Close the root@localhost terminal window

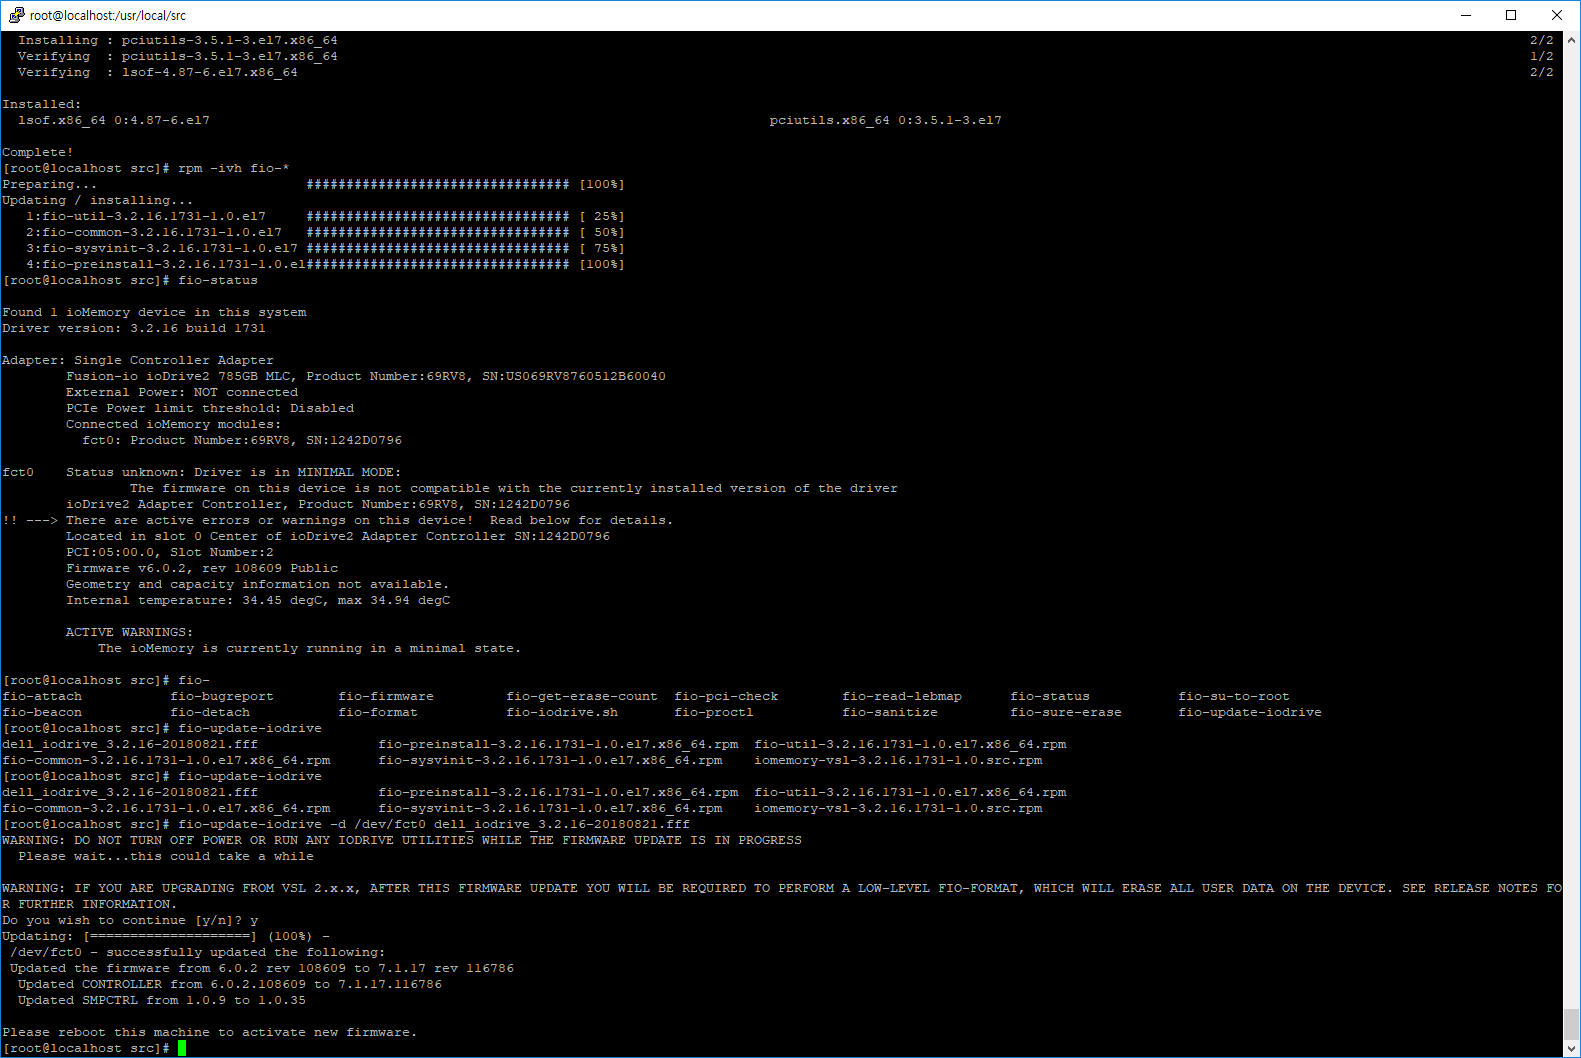pos(1557,15)
